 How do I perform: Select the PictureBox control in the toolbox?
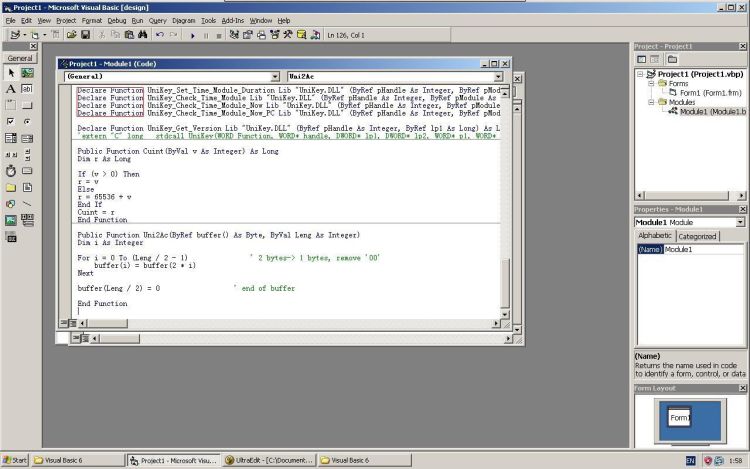point(27,73)
